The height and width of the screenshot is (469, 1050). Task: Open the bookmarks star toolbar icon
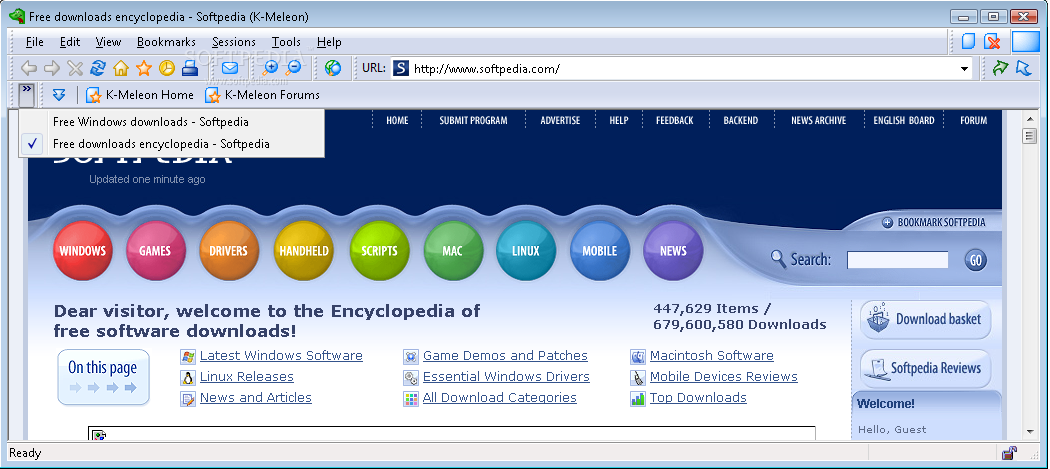(x=144, y=68)
